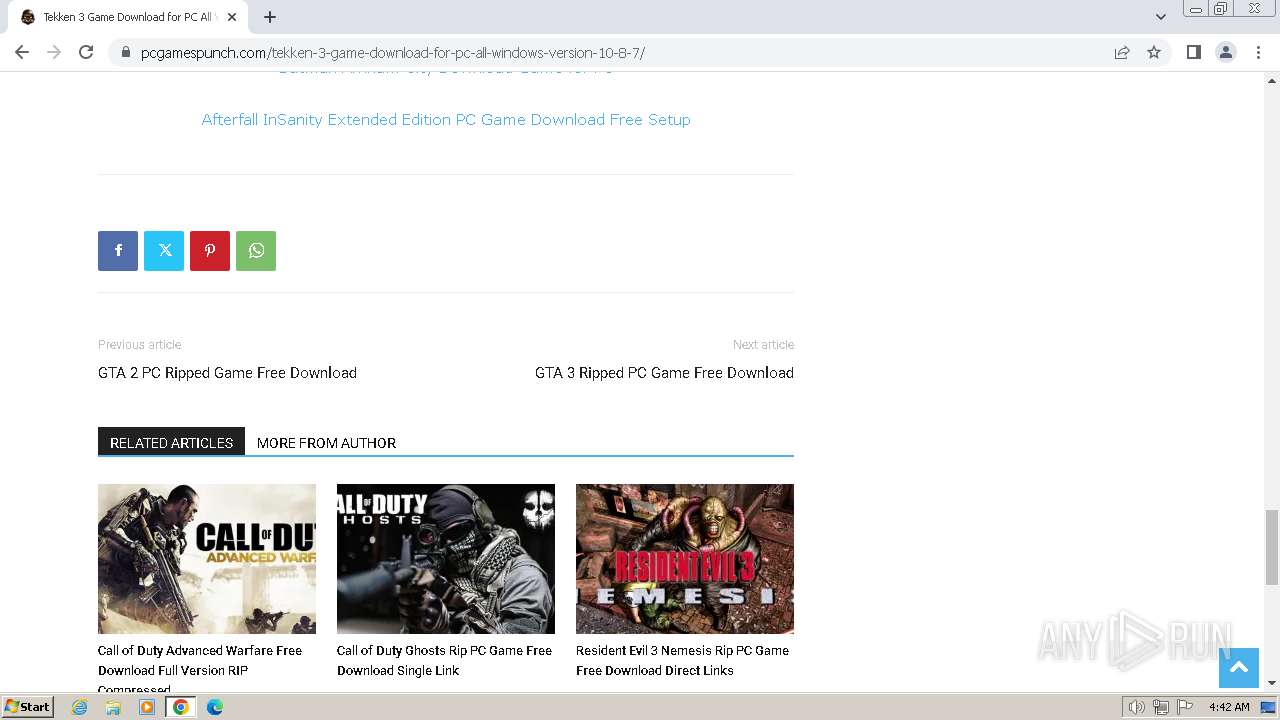
Task: Click Call of Duty Ghosts thumbnail
Action: [x=446, y=559]
